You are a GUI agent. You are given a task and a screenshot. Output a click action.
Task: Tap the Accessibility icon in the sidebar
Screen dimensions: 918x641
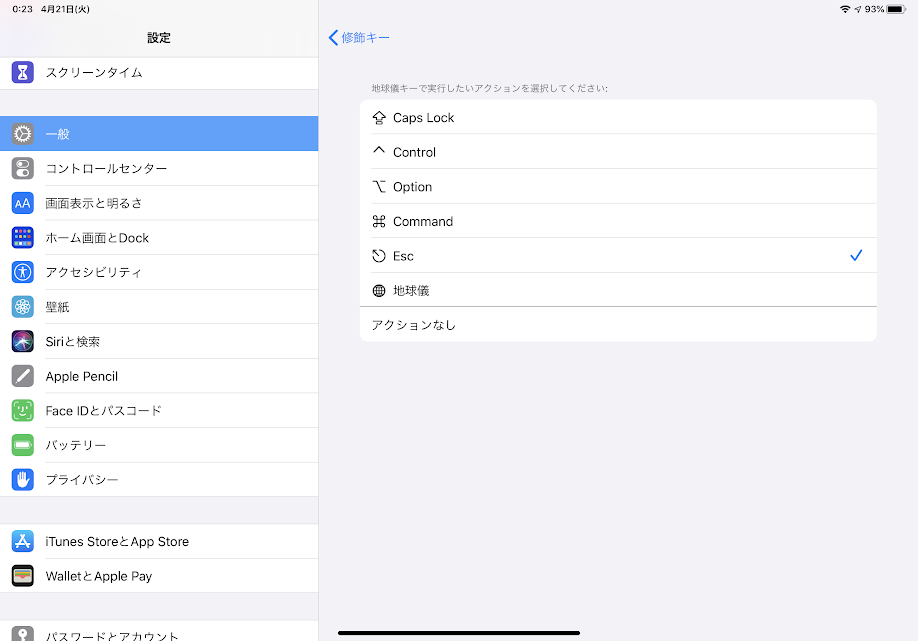[23, 272]
